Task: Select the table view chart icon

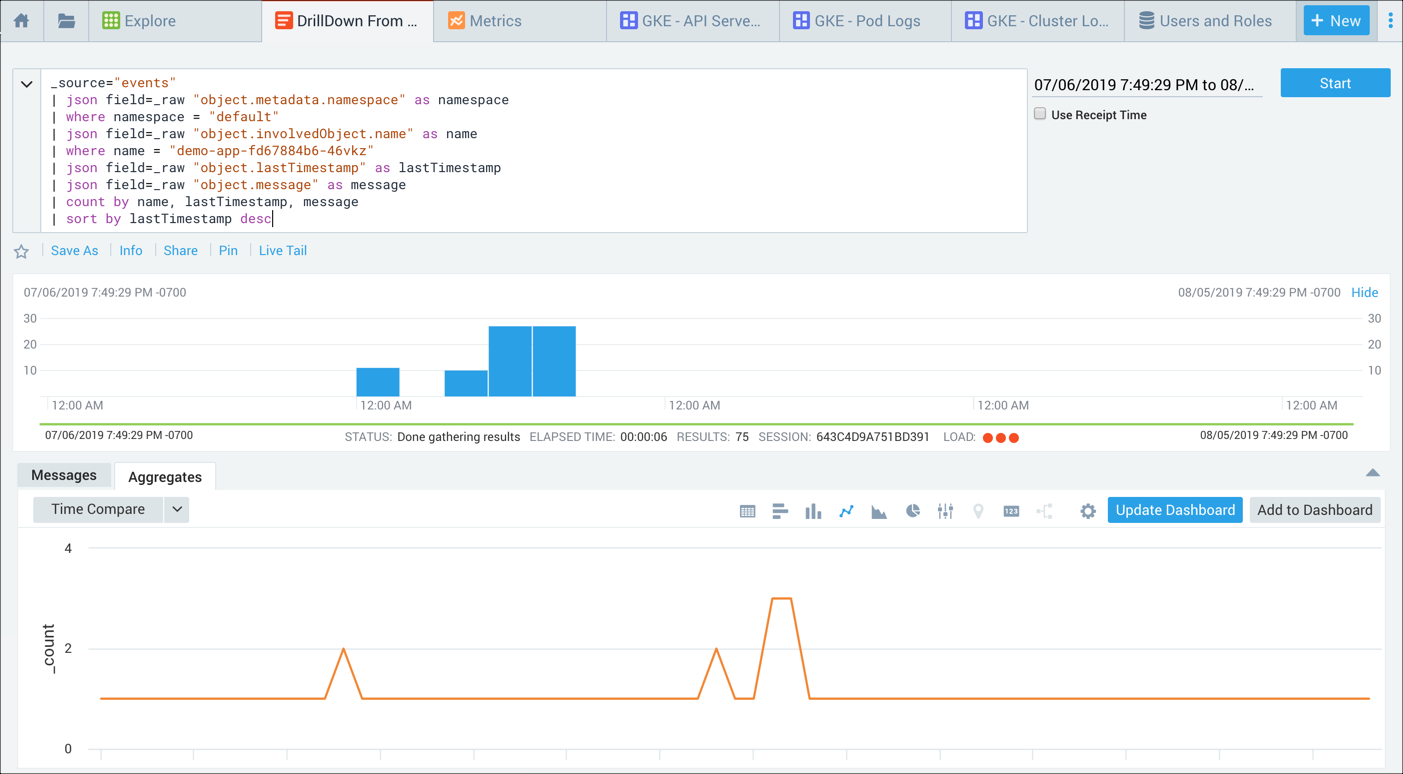Action: 747,511
